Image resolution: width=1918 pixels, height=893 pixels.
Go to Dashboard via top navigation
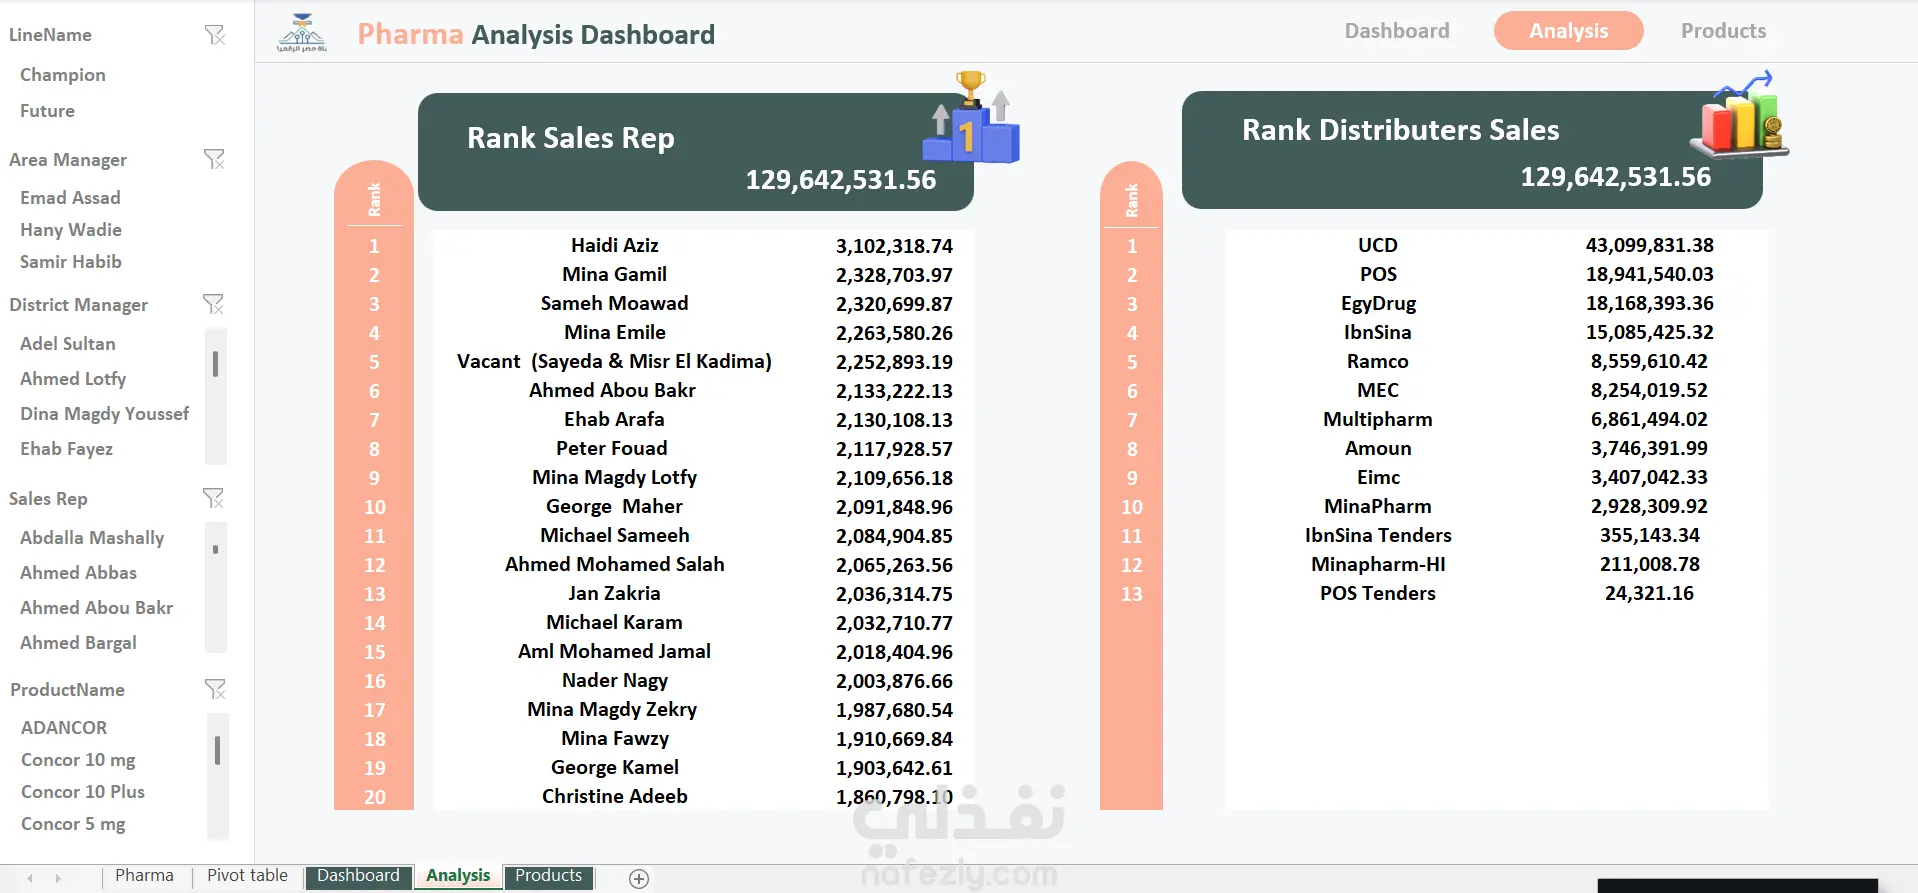1396,31
